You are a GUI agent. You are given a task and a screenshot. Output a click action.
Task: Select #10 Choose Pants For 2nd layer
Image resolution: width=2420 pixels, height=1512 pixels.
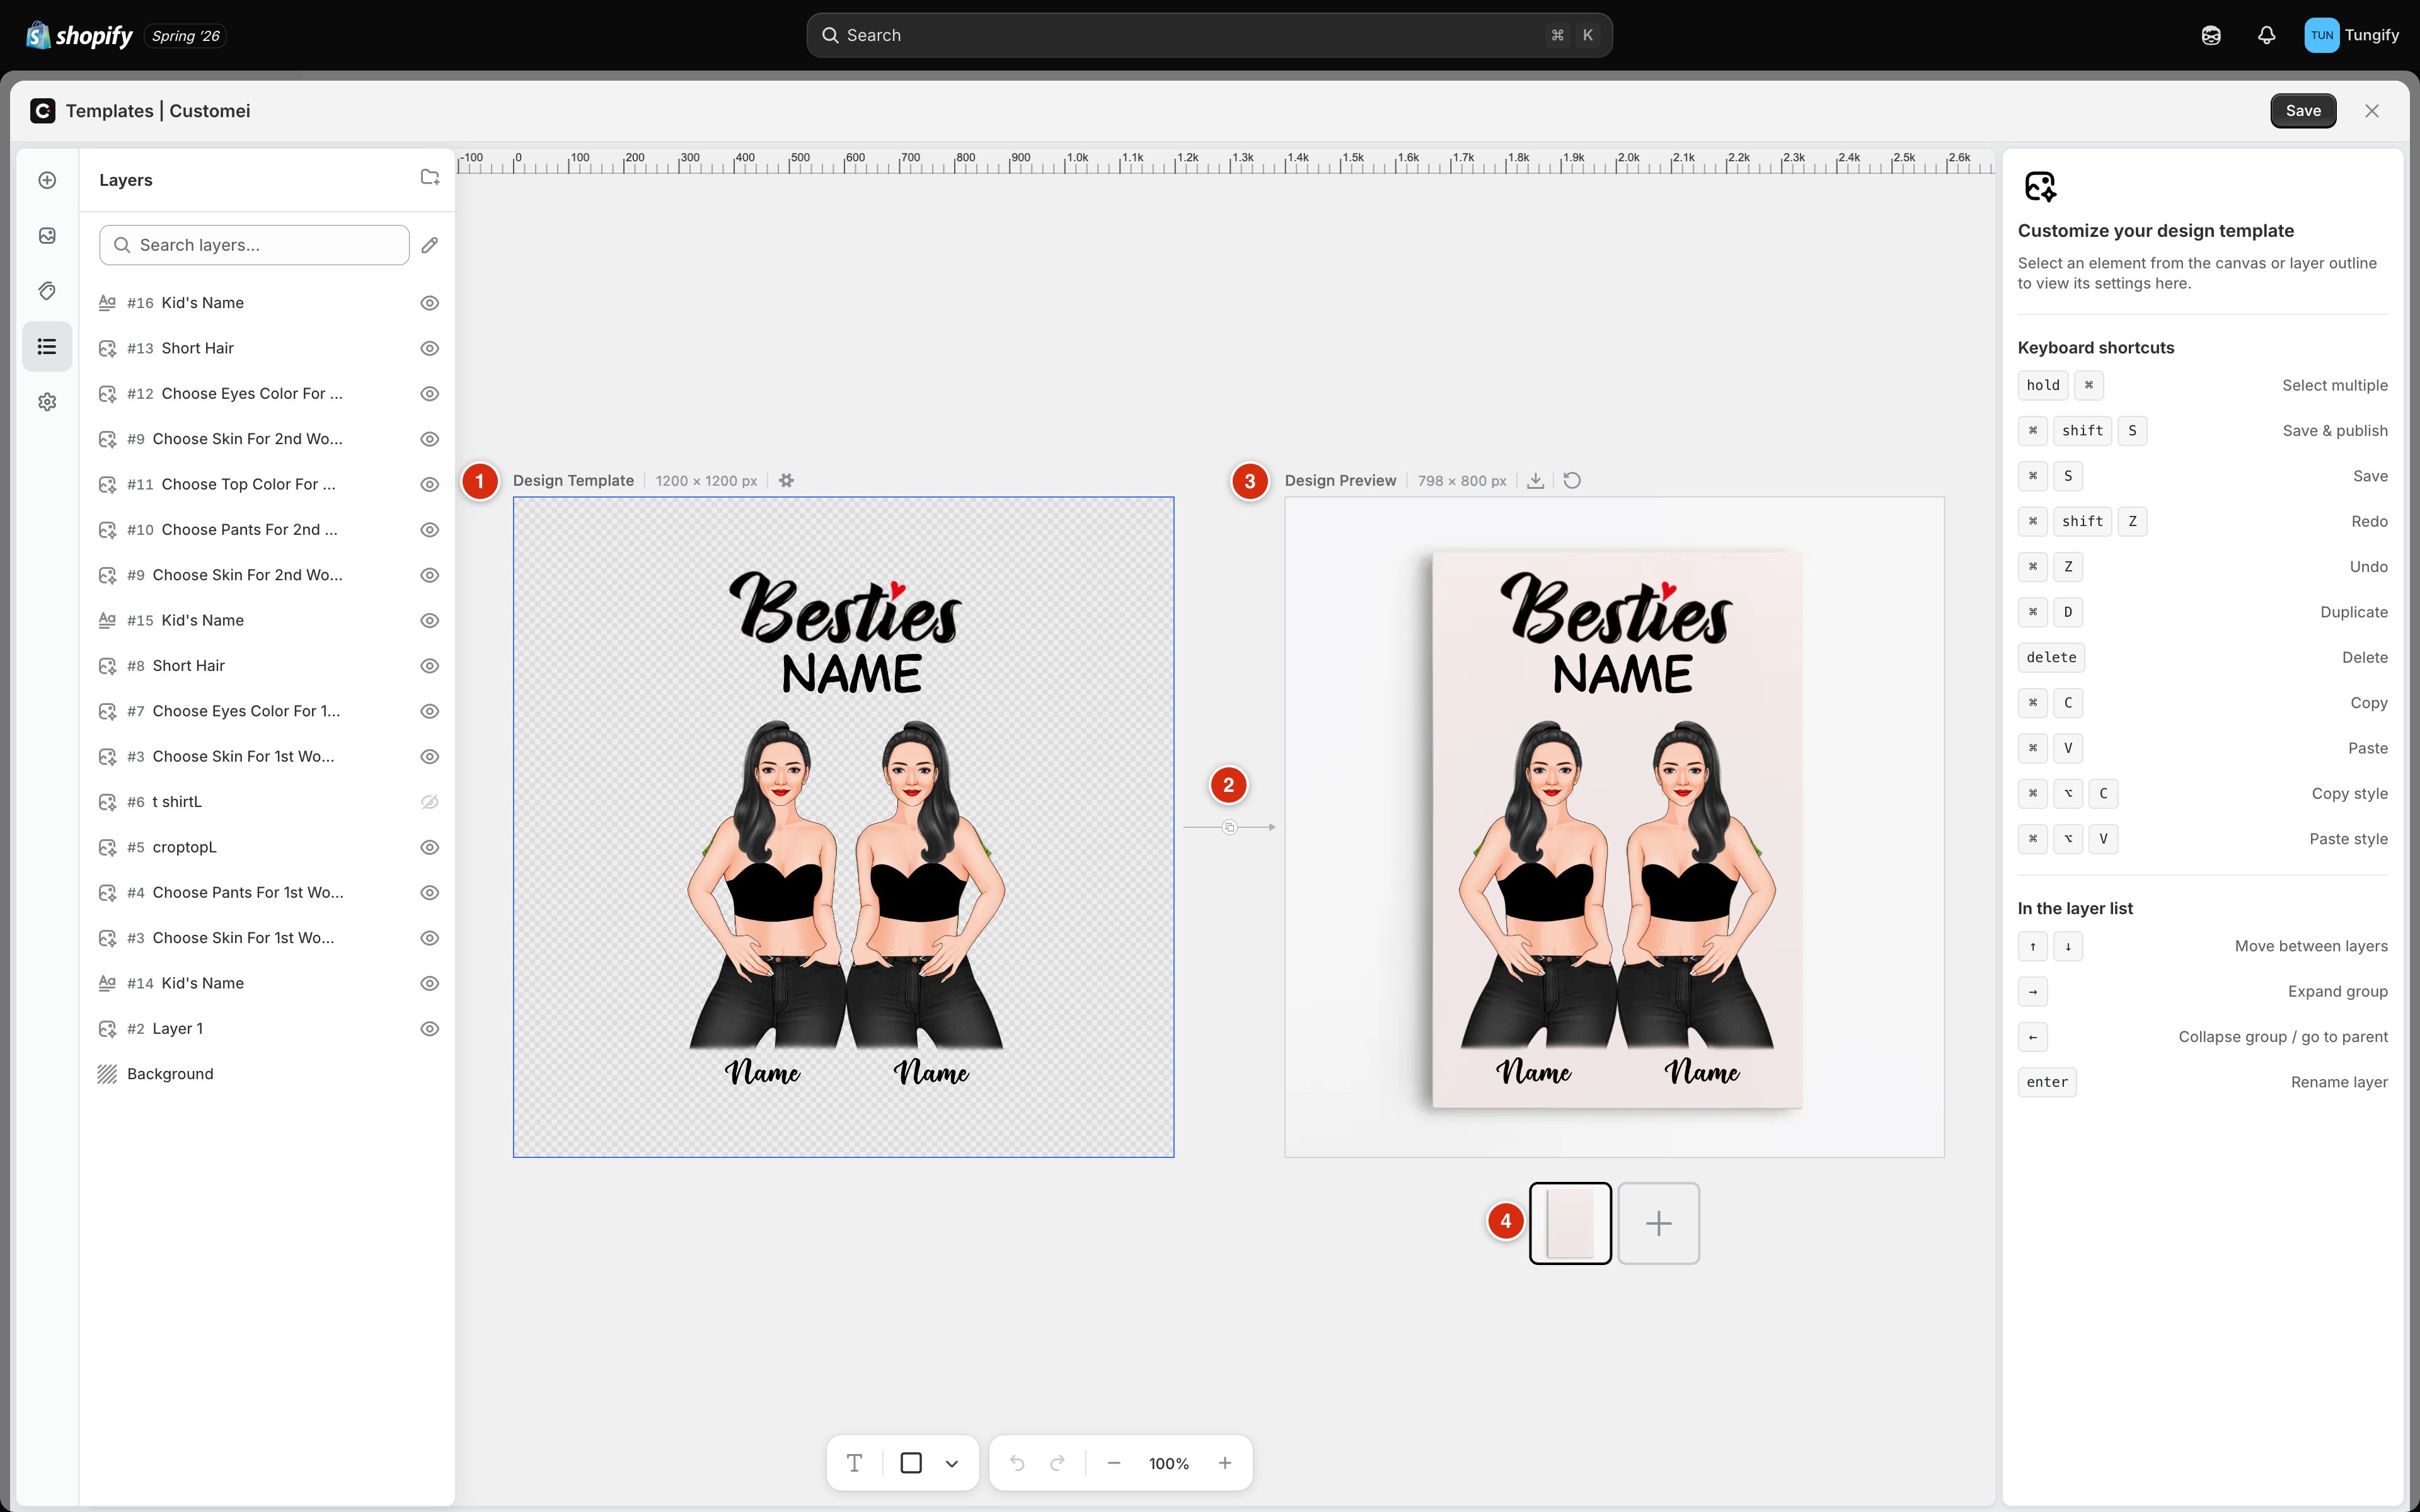(x=267, y=530)
